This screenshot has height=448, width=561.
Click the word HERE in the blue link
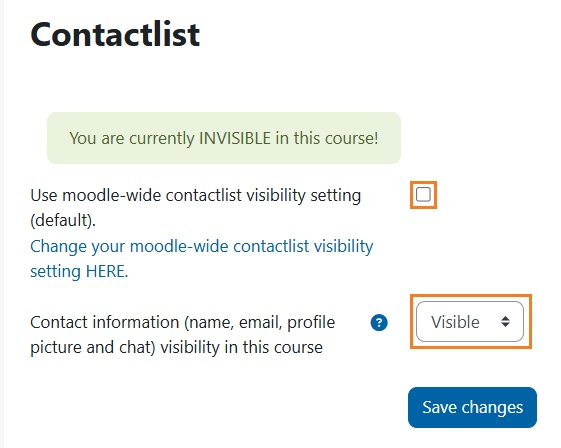pos(106,271)
